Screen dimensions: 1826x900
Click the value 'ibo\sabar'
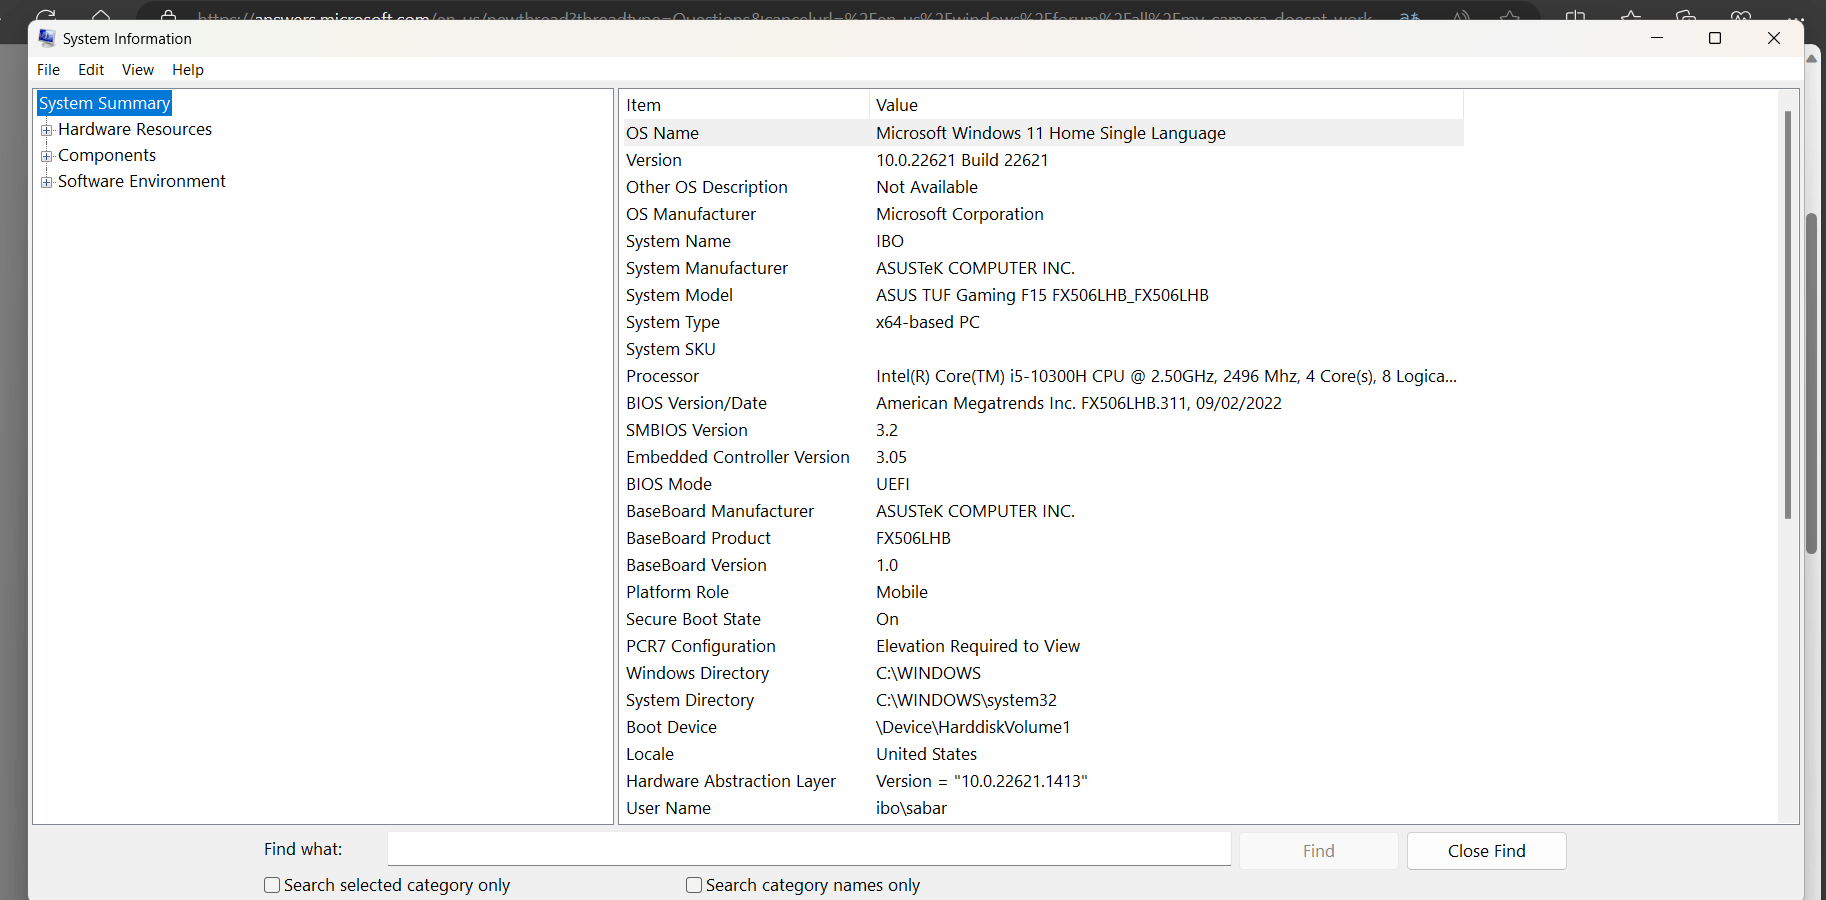(x=911, y=808)
